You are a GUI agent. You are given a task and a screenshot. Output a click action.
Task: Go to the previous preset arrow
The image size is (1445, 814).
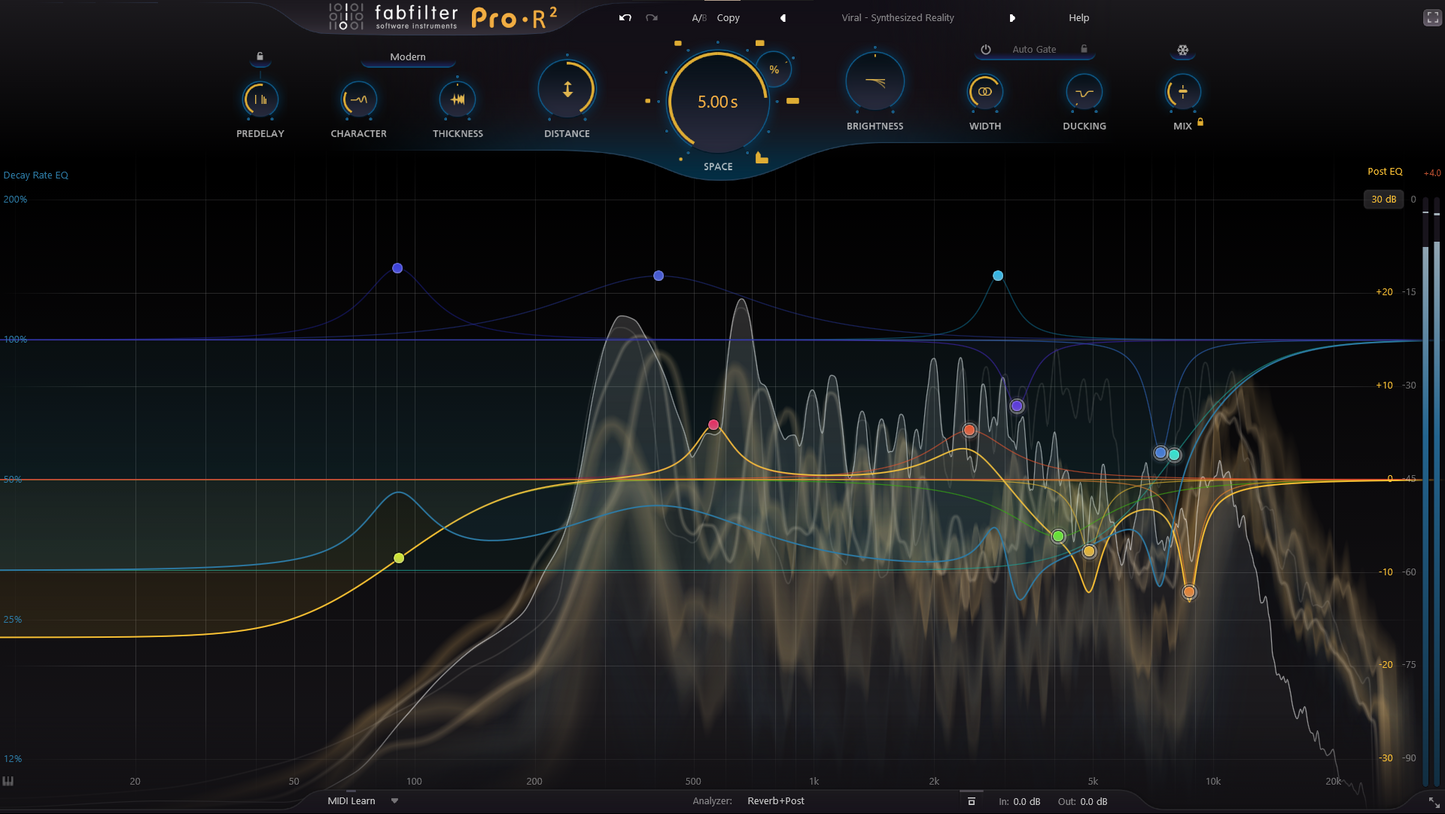coord(783,18)
